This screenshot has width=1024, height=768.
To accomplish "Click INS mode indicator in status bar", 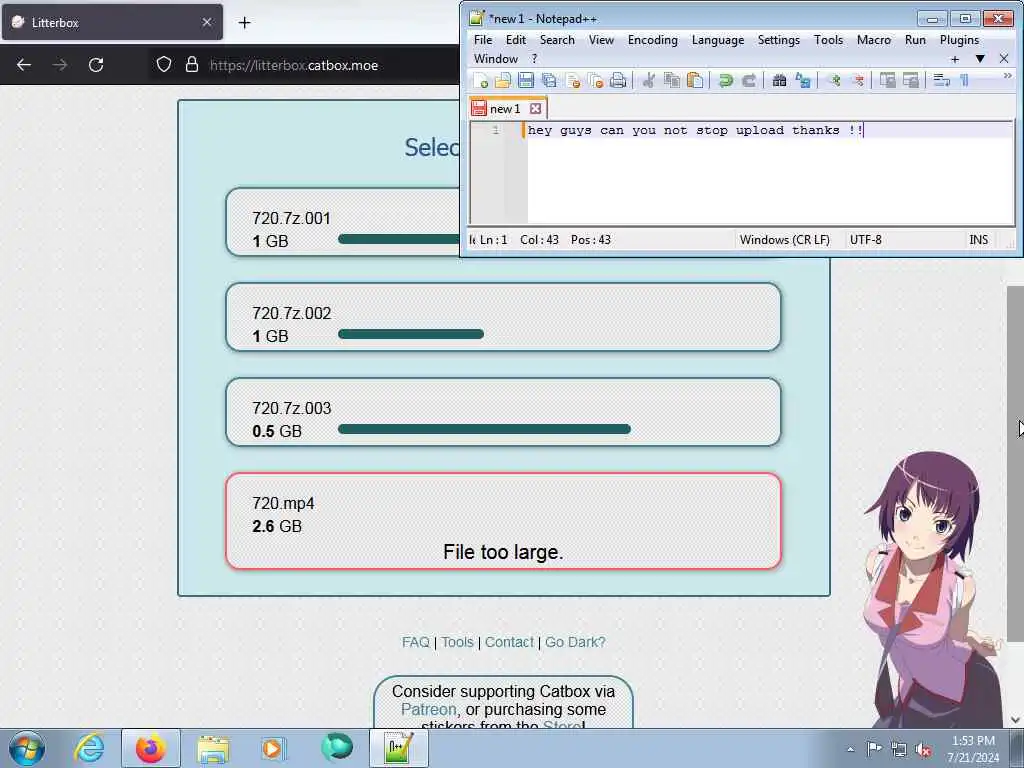I will 978,240.
